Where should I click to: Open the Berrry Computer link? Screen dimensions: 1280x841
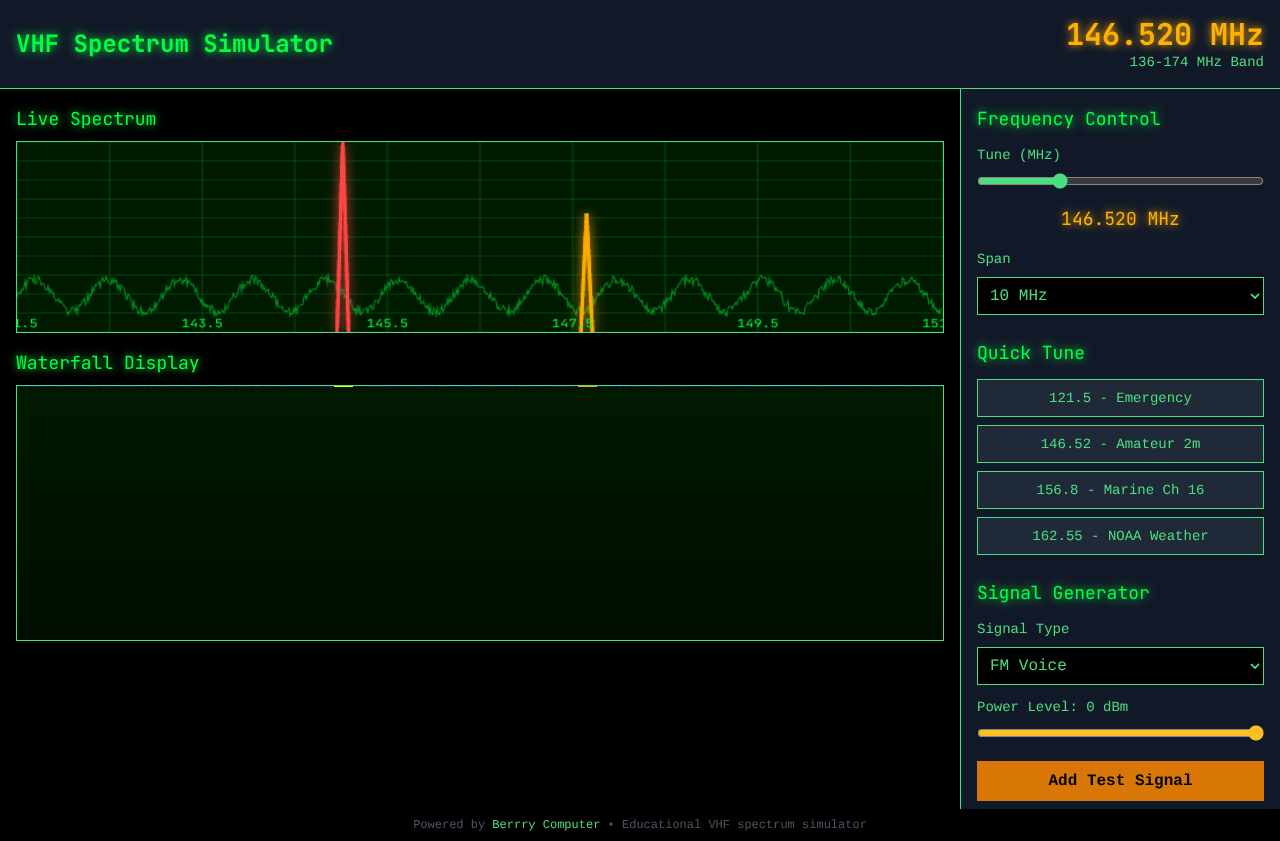(546, 825)
